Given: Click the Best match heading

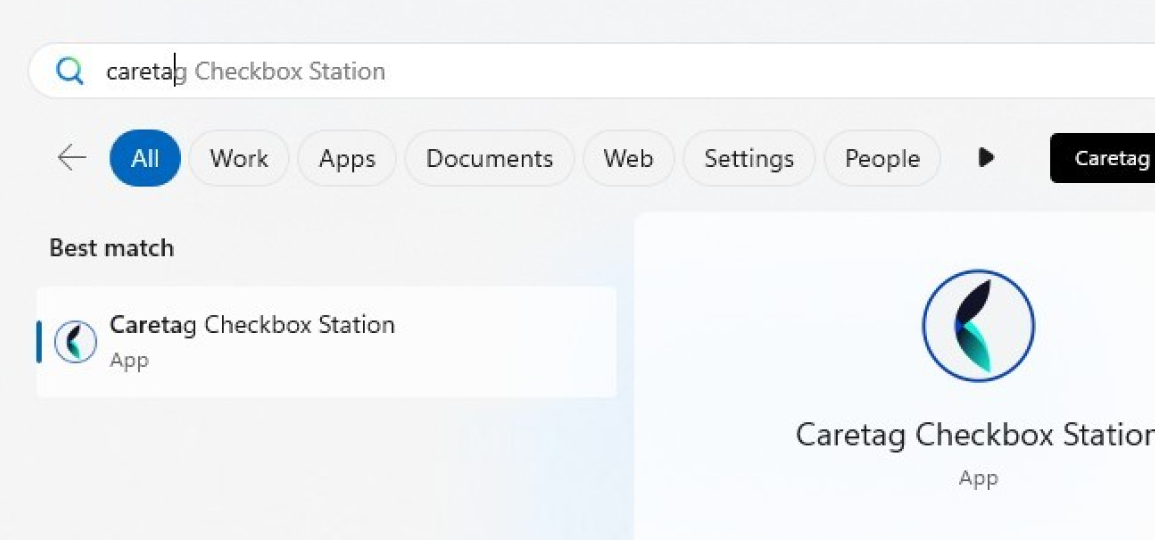Looking at the screenshot, I should (112, 248).
